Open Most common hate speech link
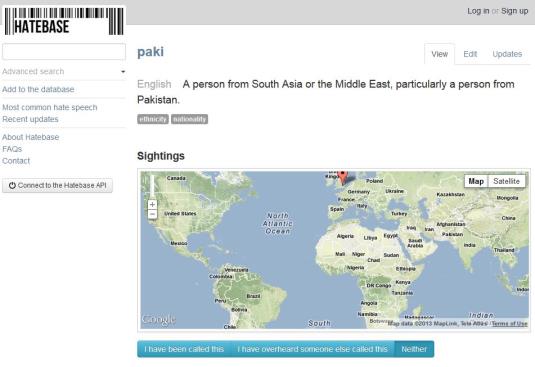535x367 pixels. click(x=49, y=107)
